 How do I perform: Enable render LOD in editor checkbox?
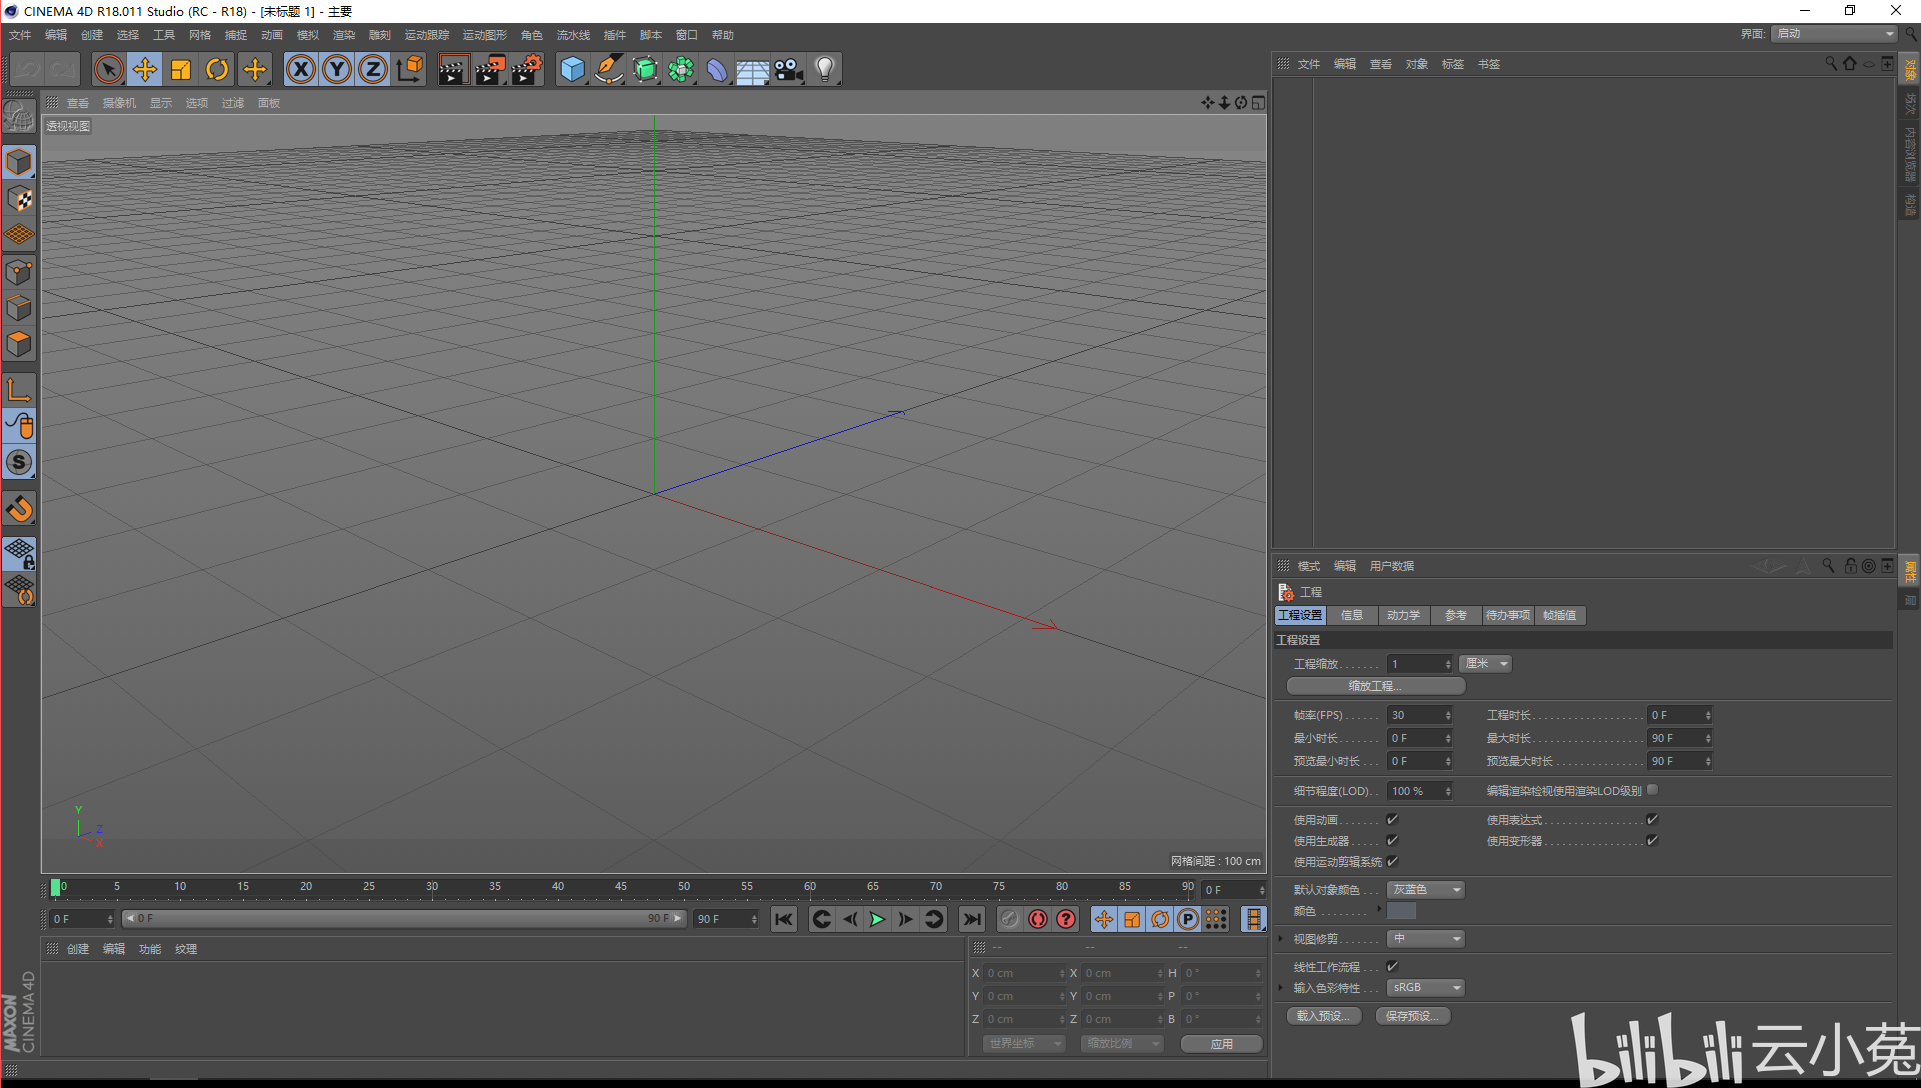pos(1652,790)
